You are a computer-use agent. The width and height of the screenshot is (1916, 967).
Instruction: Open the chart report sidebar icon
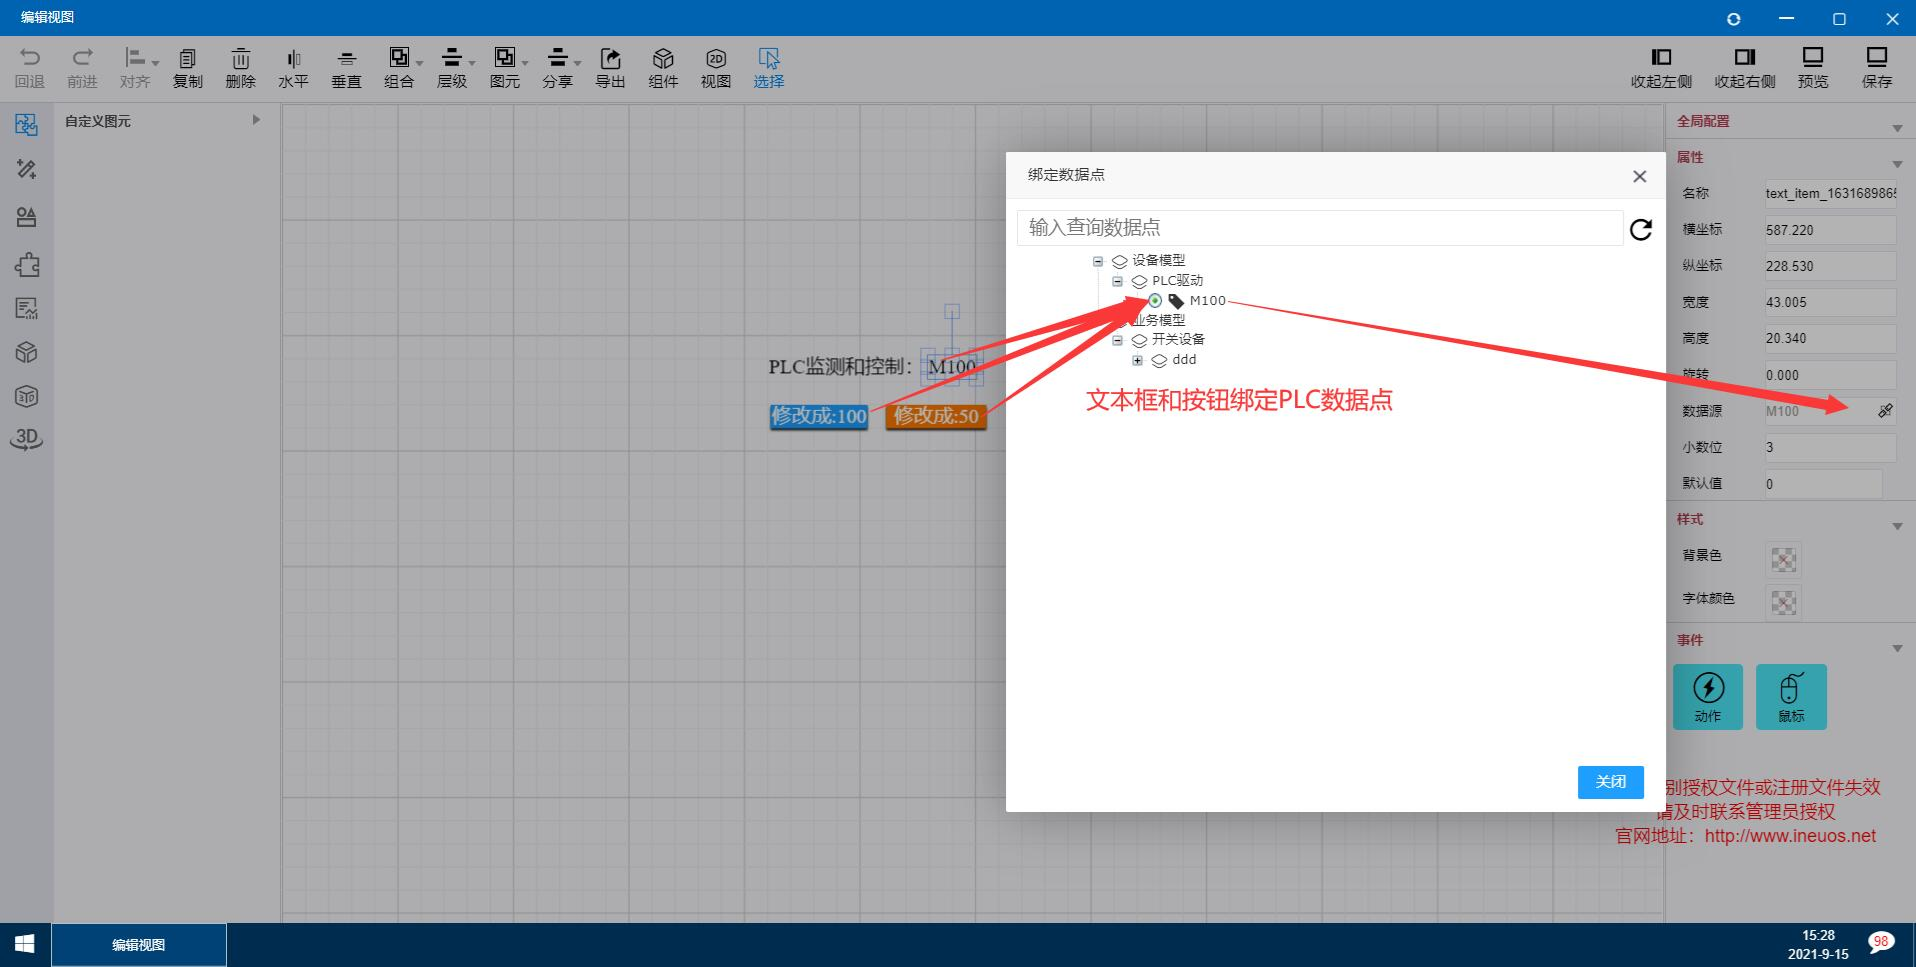click(27, 309)
